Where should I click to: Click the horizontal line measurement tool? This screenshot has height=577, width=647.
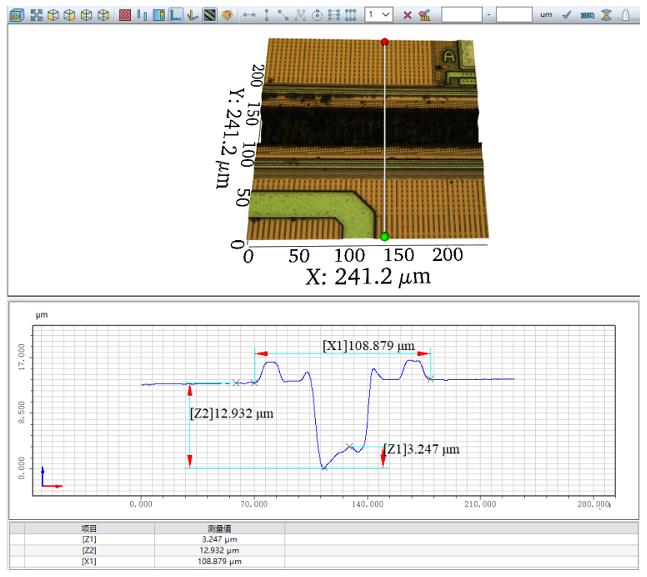249,15
